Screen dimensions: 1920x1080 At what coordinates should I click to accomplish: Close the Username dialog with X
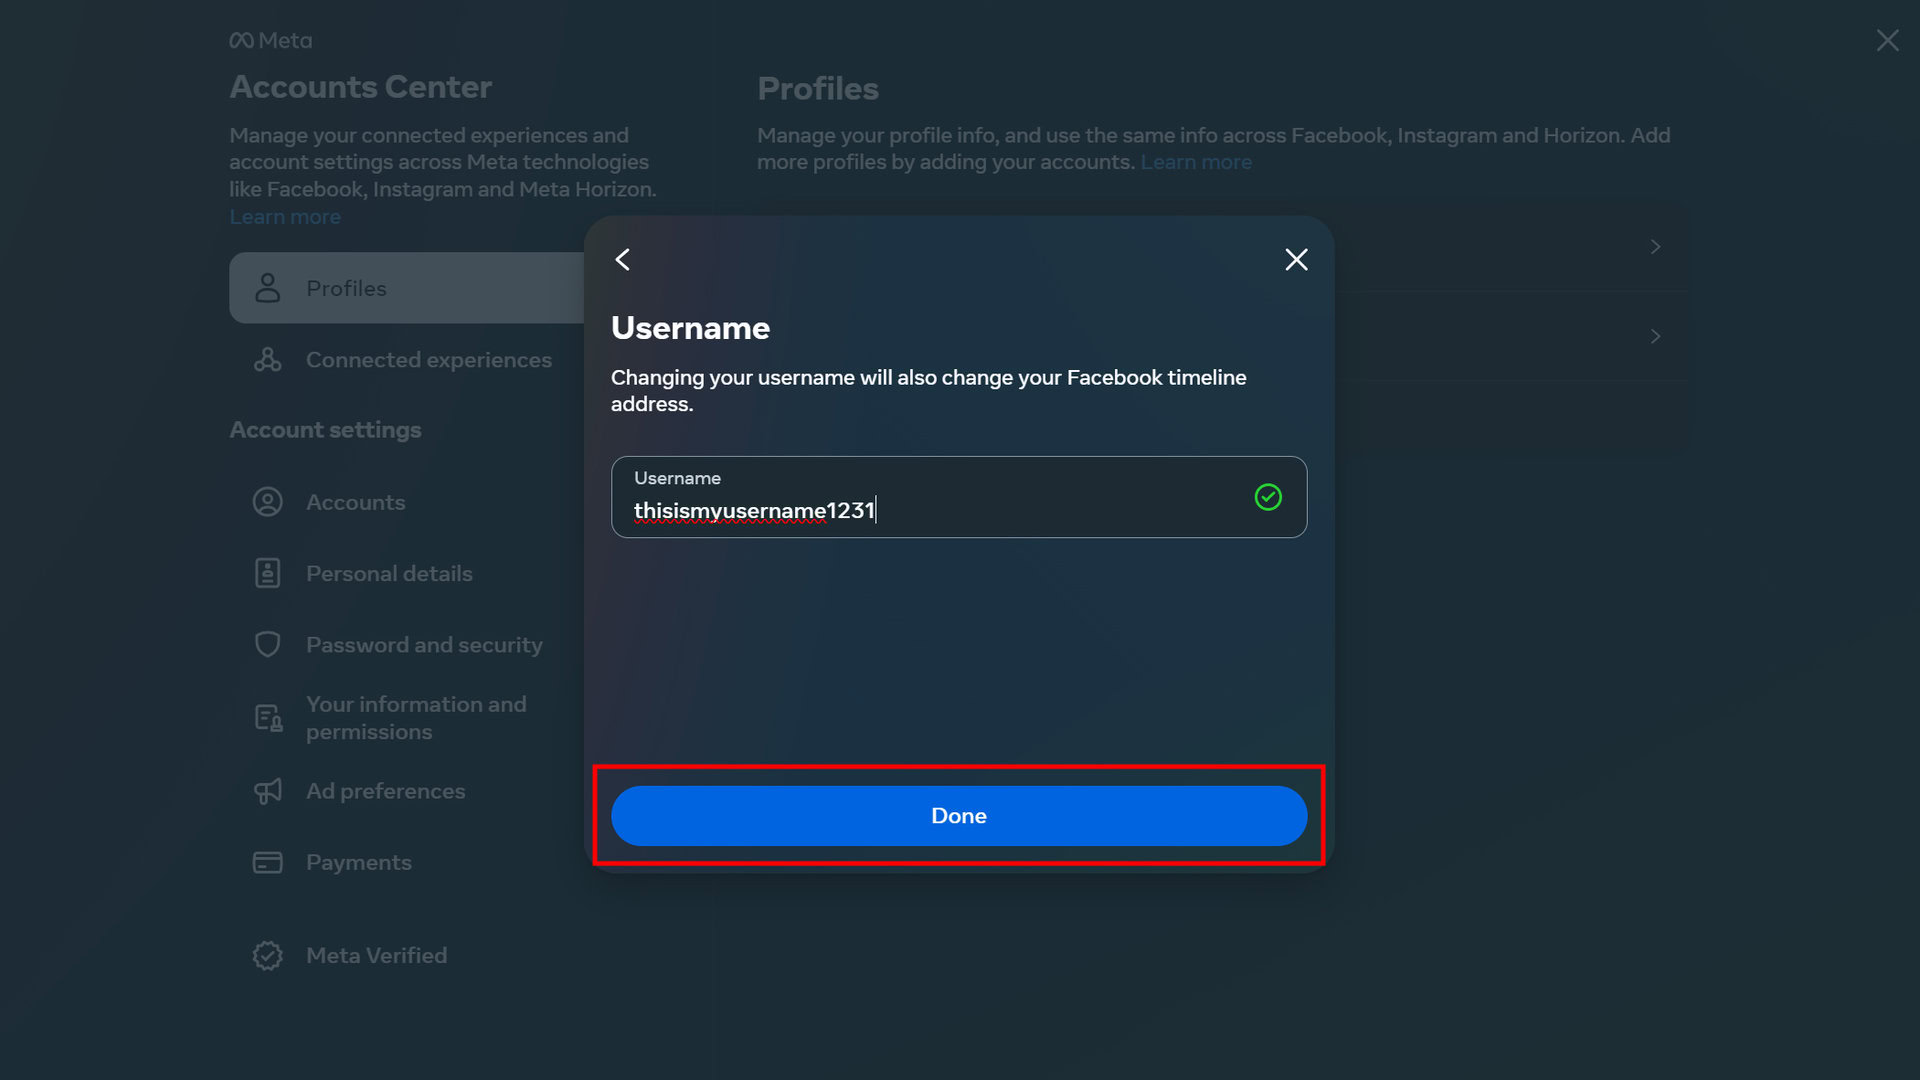pos(1296,260)
